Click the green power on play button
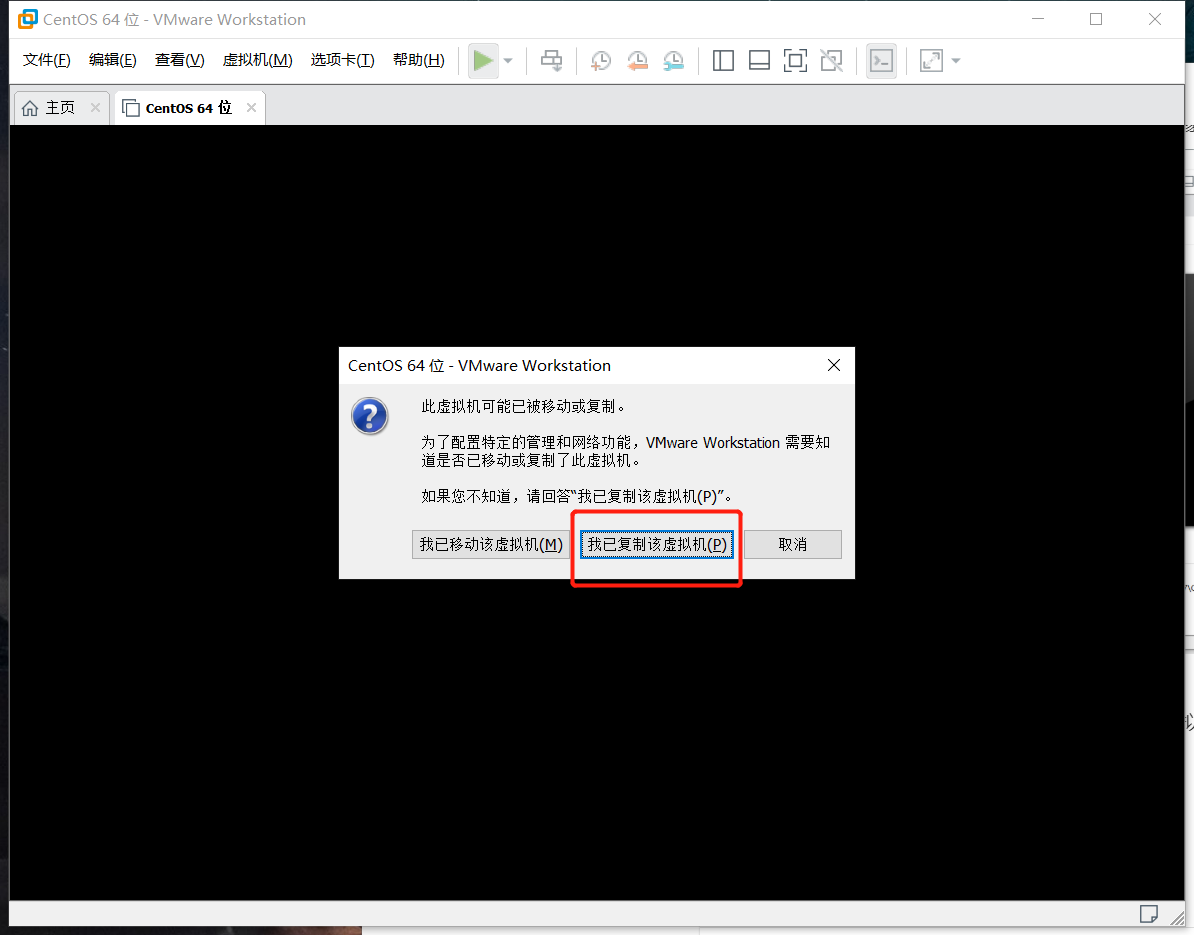The image size is (1194, 935). coord(483,61)
